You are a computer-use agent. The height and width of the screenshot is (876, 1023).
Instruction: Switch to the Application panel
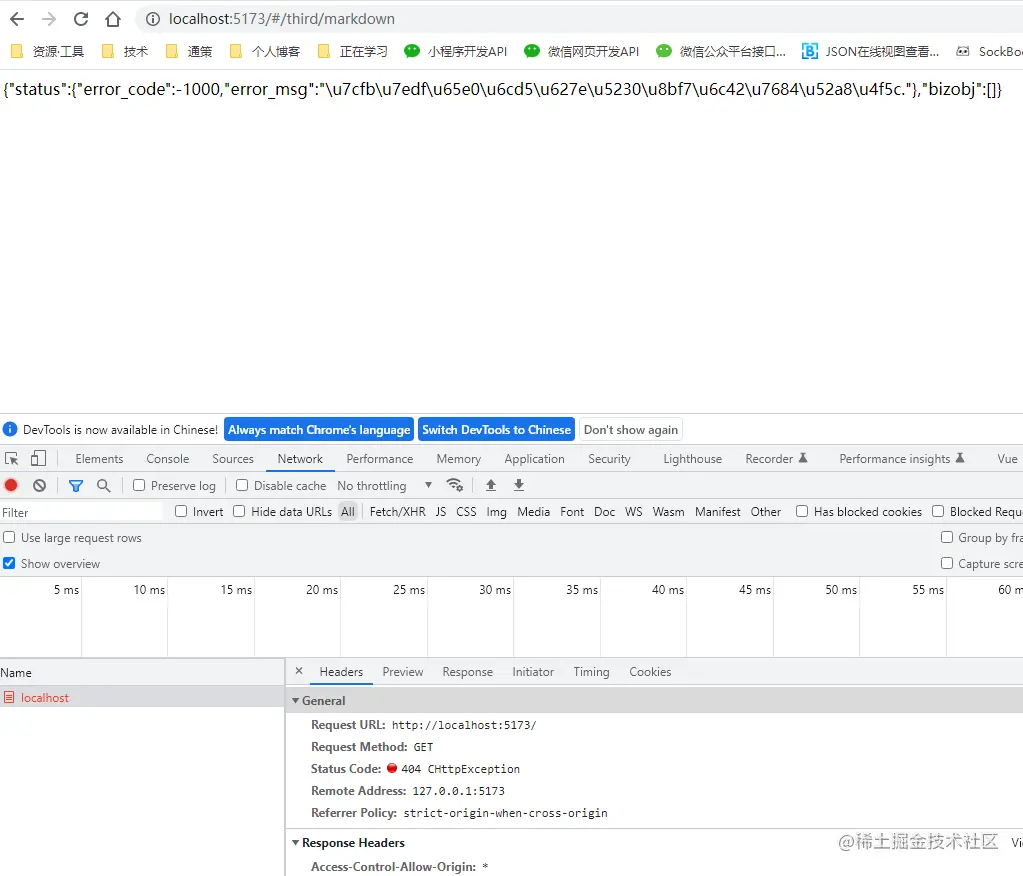click(x=534, y=459)
